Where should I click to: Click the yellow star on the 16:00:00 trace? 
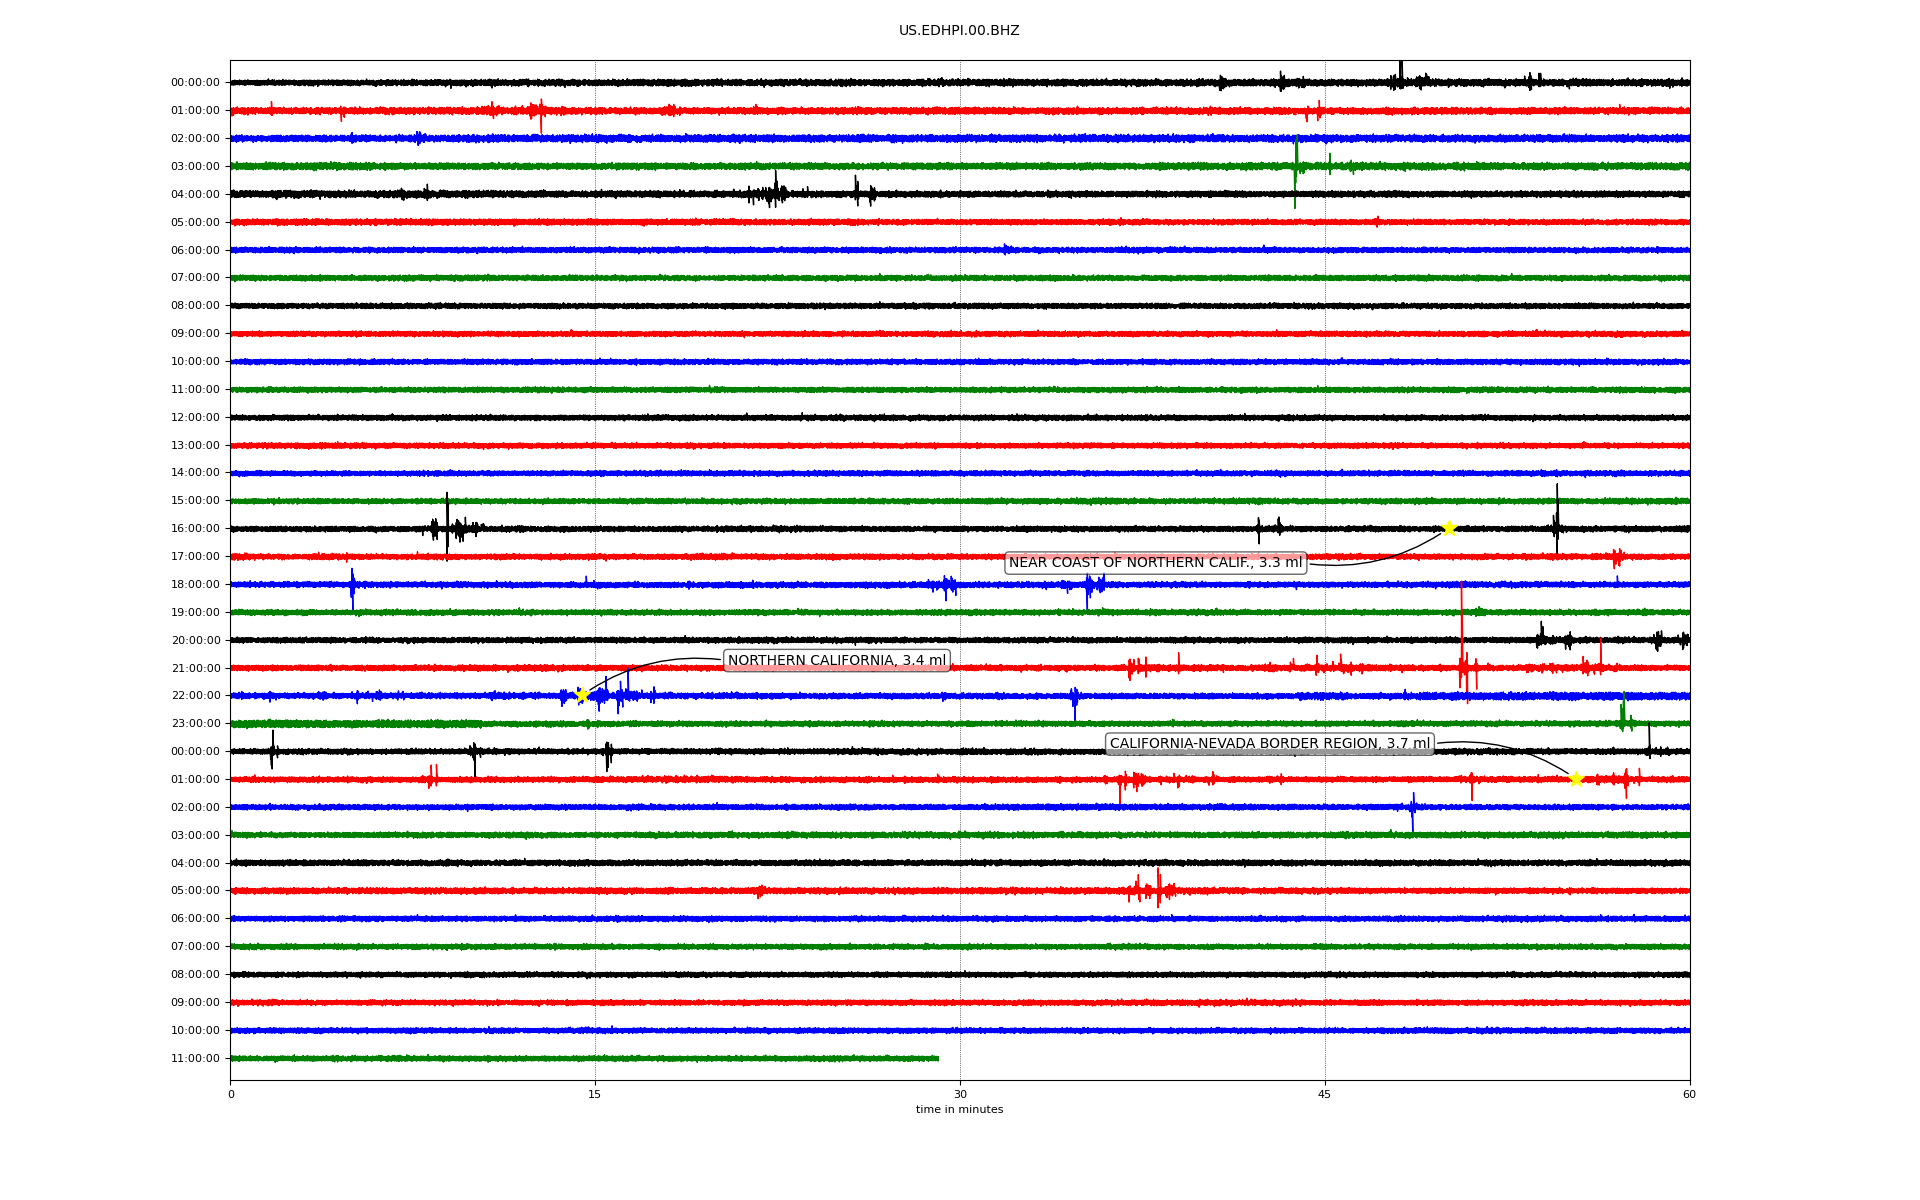pyautogui.click(x=1448, y=528)
